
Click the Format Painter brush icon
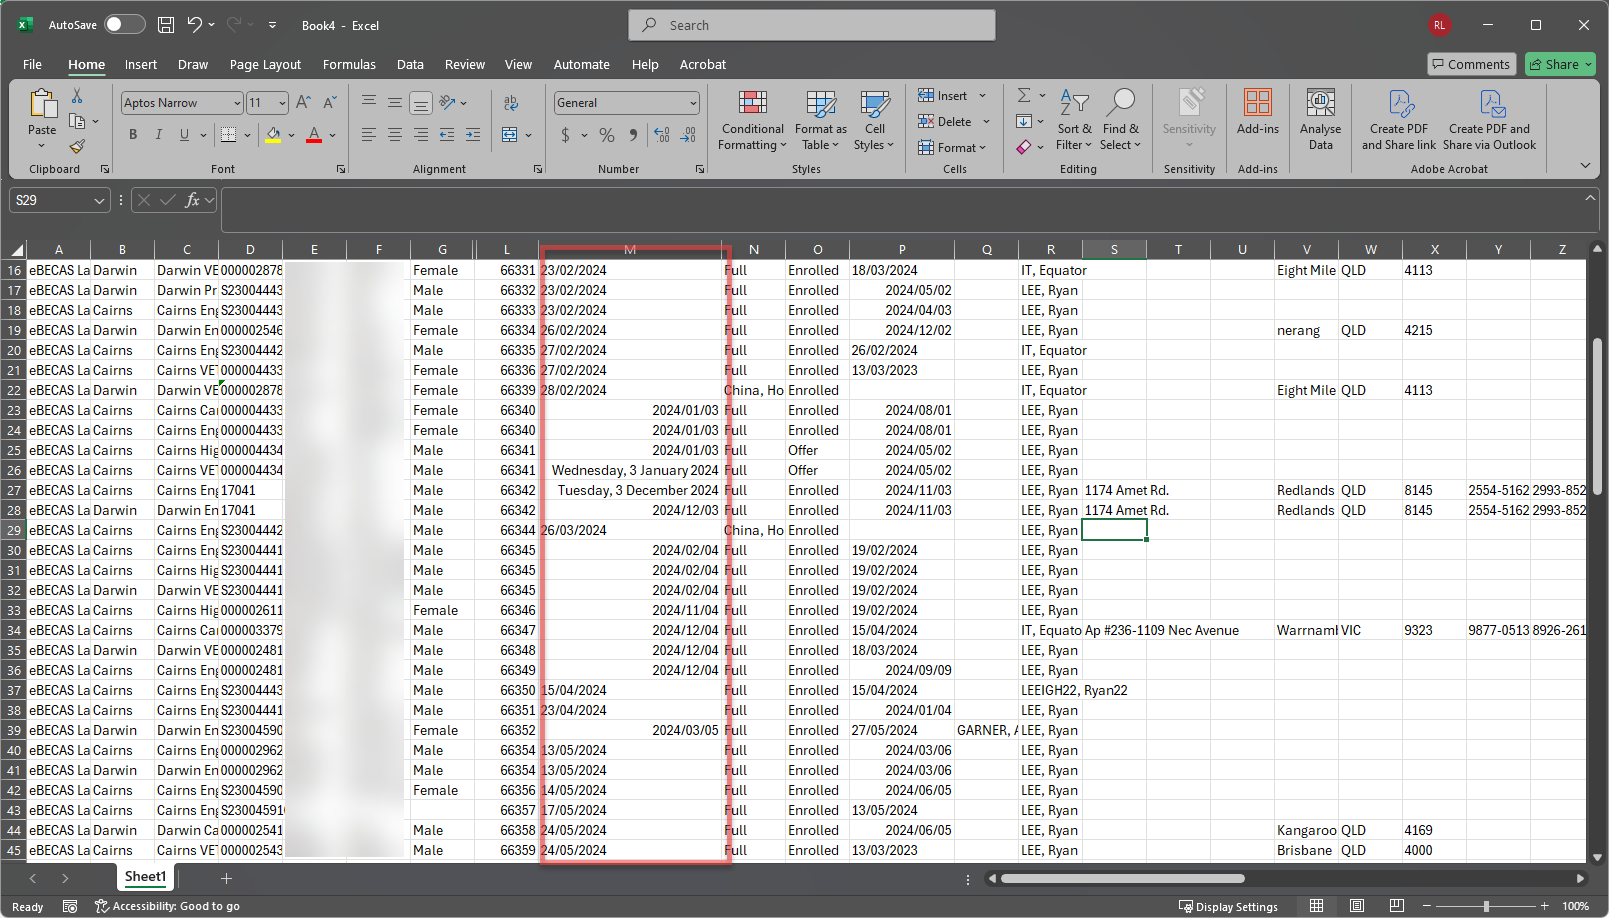click(77, 146)
